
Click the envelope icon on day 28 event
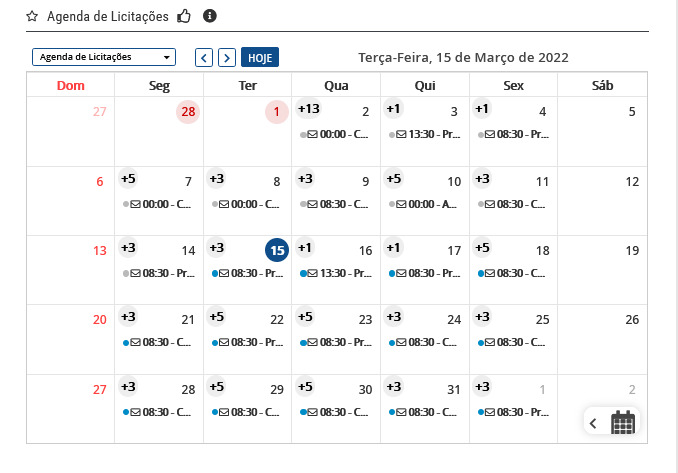(x=136, y=412)
